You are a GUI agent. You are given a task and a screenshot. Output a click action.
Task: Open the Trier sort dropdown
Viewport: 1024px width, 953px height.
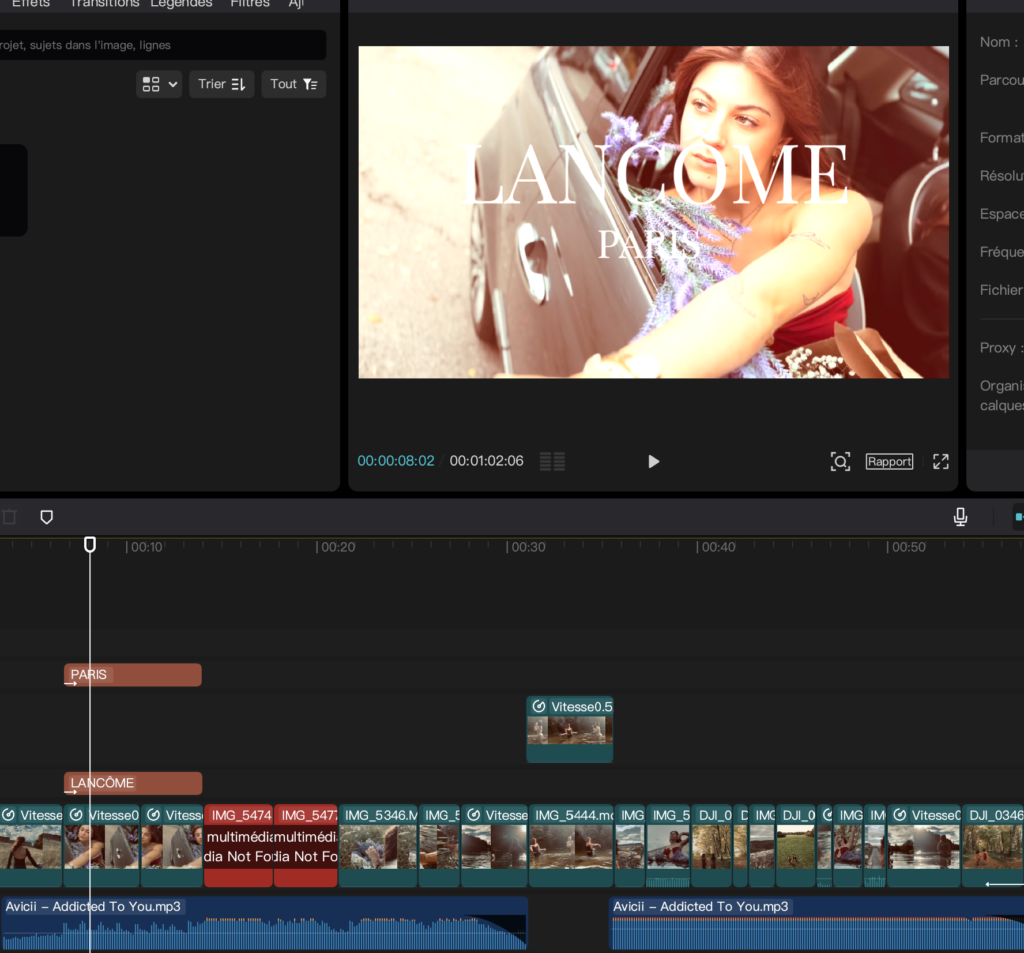point(221,84)
